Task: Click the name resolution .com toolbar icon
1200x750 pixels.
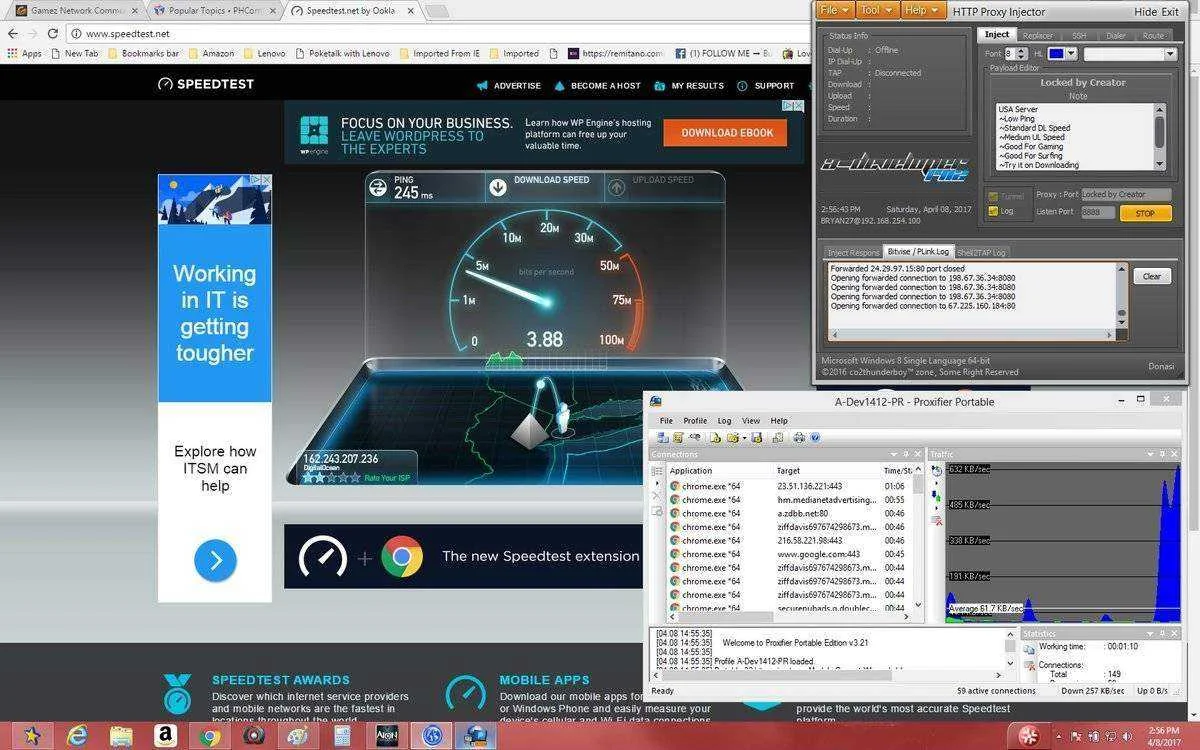Action: pos(694,436)
